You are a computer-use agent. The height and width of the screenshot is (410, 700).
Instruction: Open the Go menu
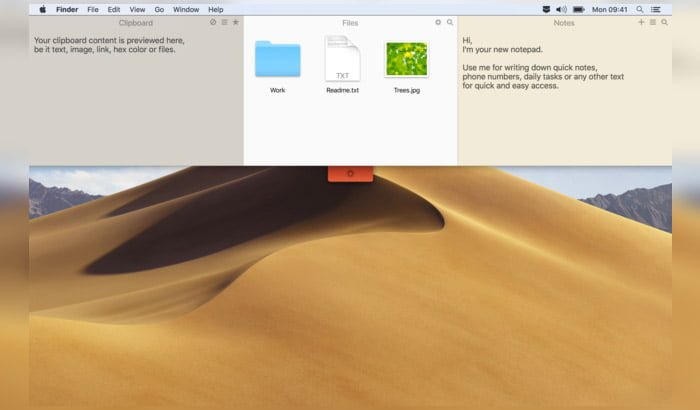[159, 9]
